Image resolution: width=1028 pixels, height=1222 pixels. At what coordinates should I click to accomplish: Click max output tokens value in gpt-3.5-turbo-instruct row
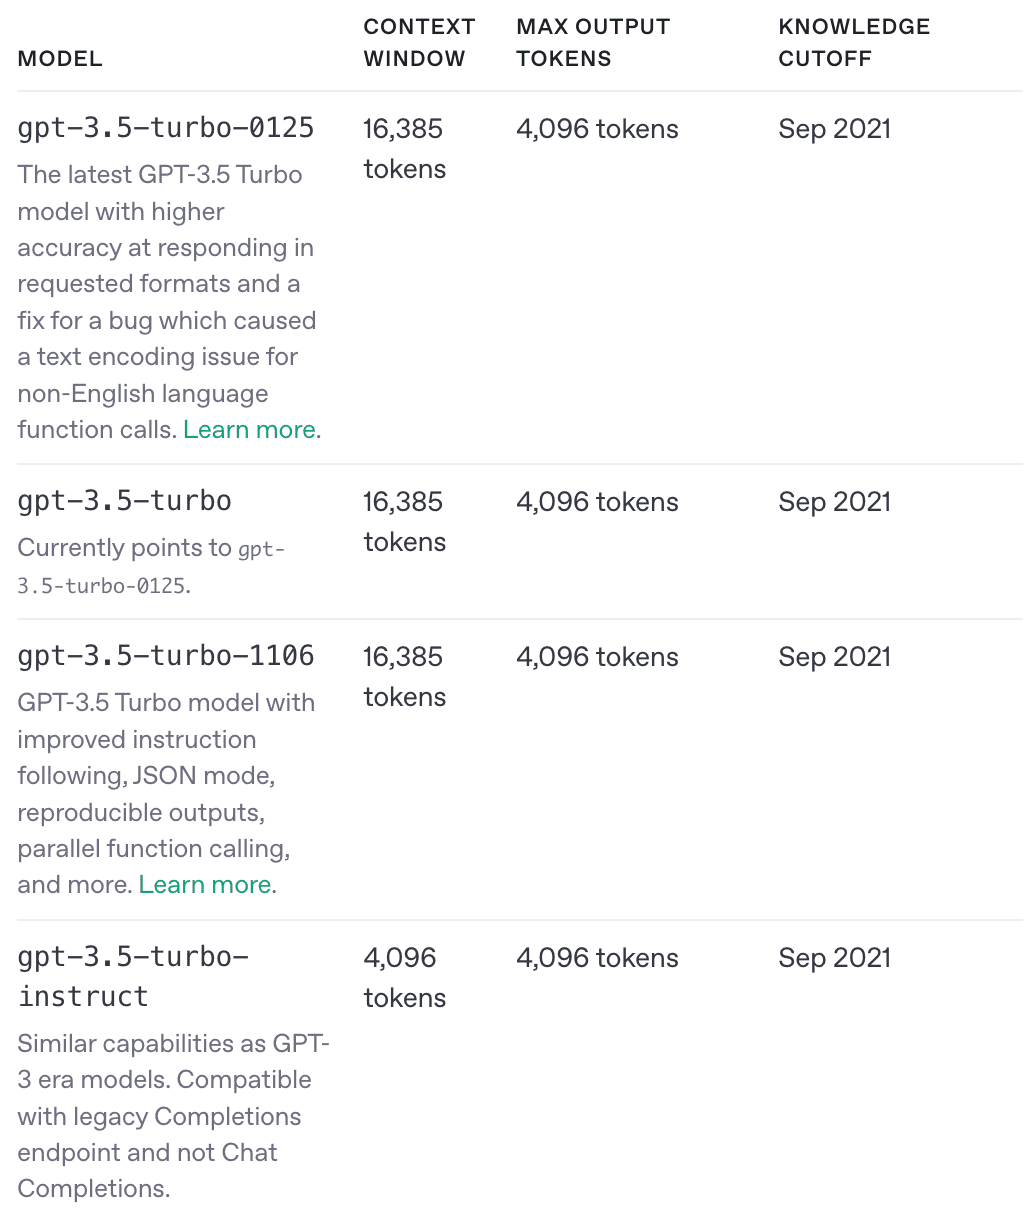[x=597, y=958]
